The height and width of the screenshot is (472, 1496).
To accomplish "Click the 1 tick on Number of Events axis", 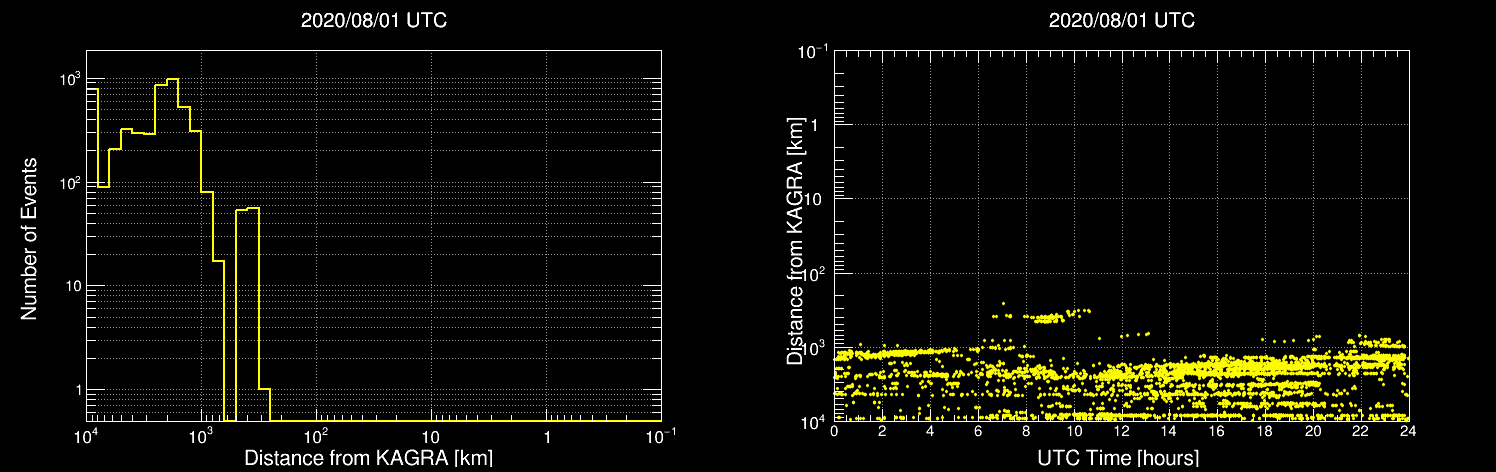I will coord(77,390).
